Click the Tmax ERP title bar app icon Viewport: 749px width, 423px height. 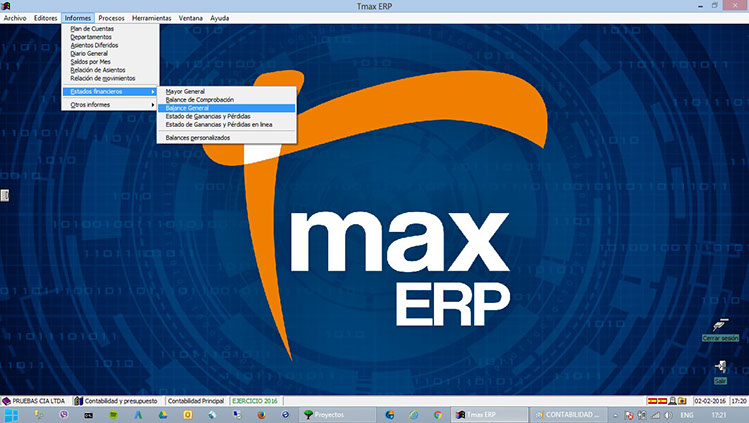tap(6, 6)
